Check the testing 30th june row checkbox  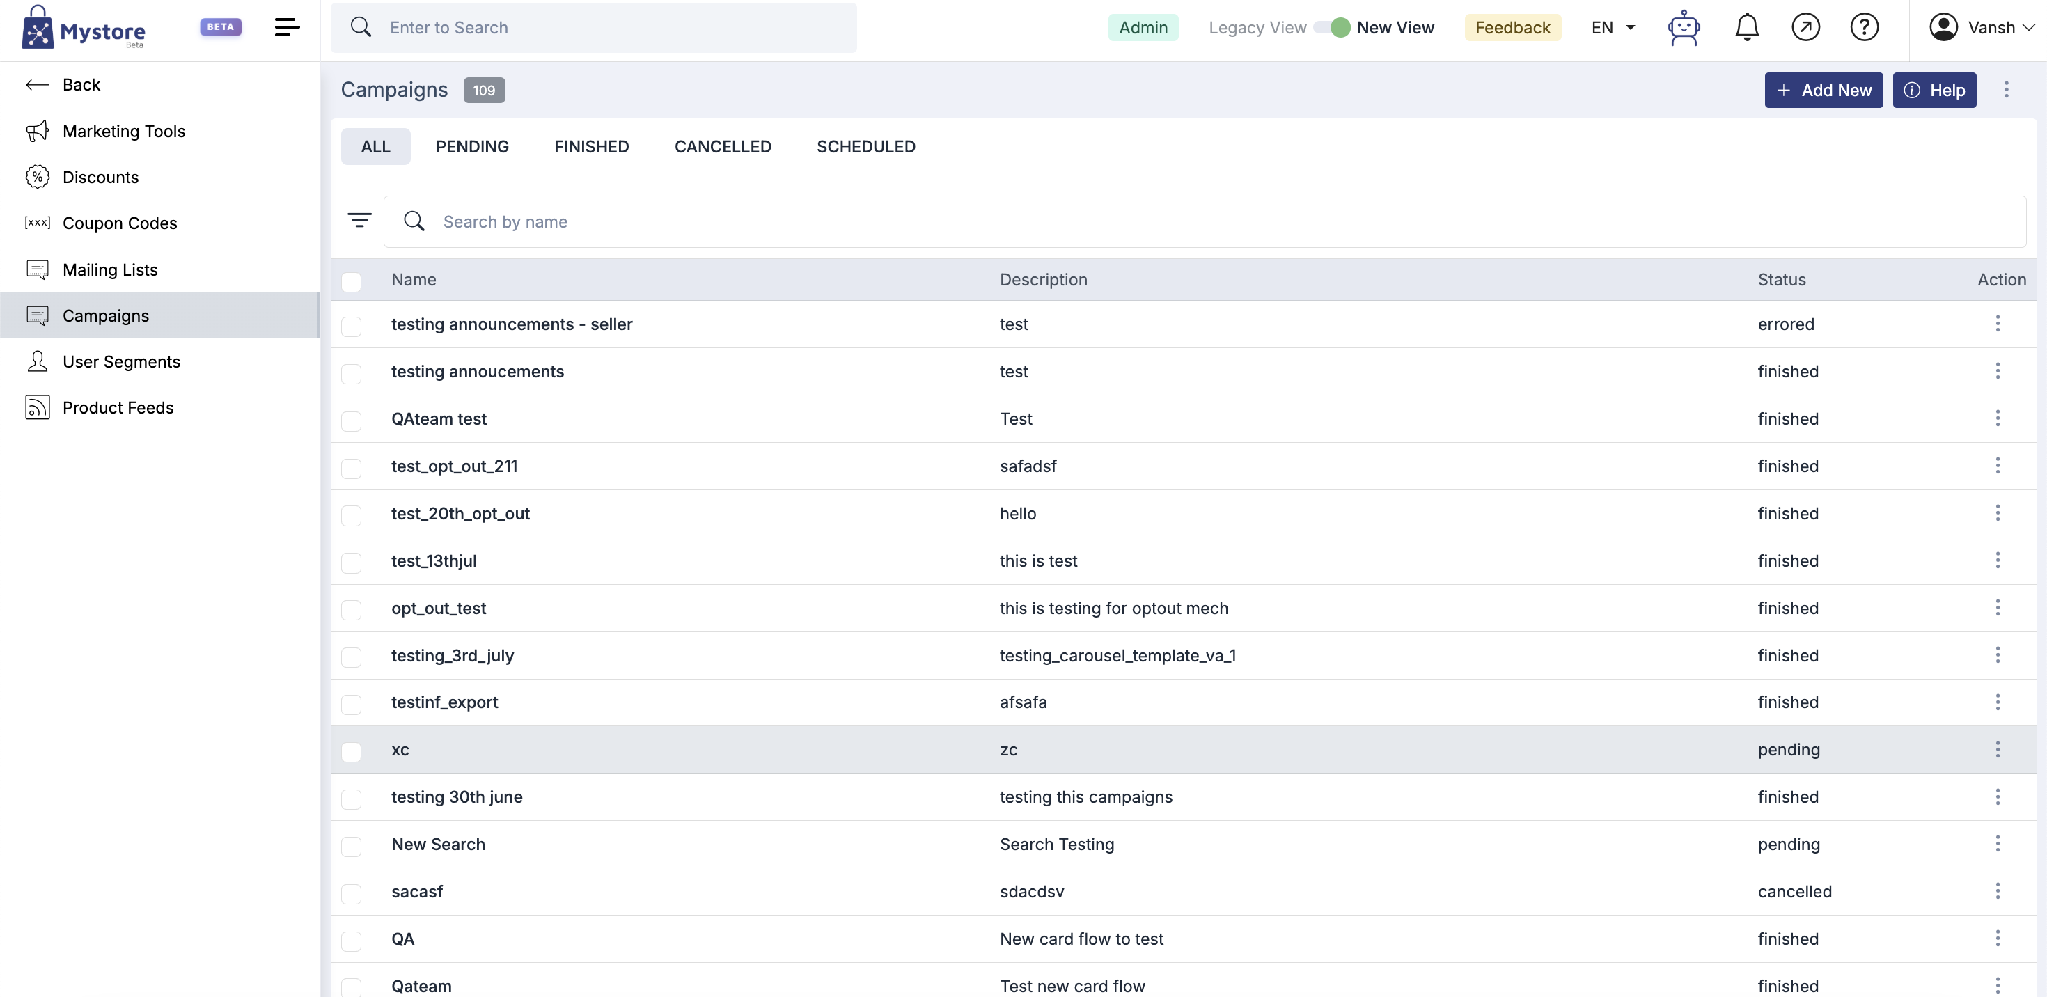[x=352, y=800]
